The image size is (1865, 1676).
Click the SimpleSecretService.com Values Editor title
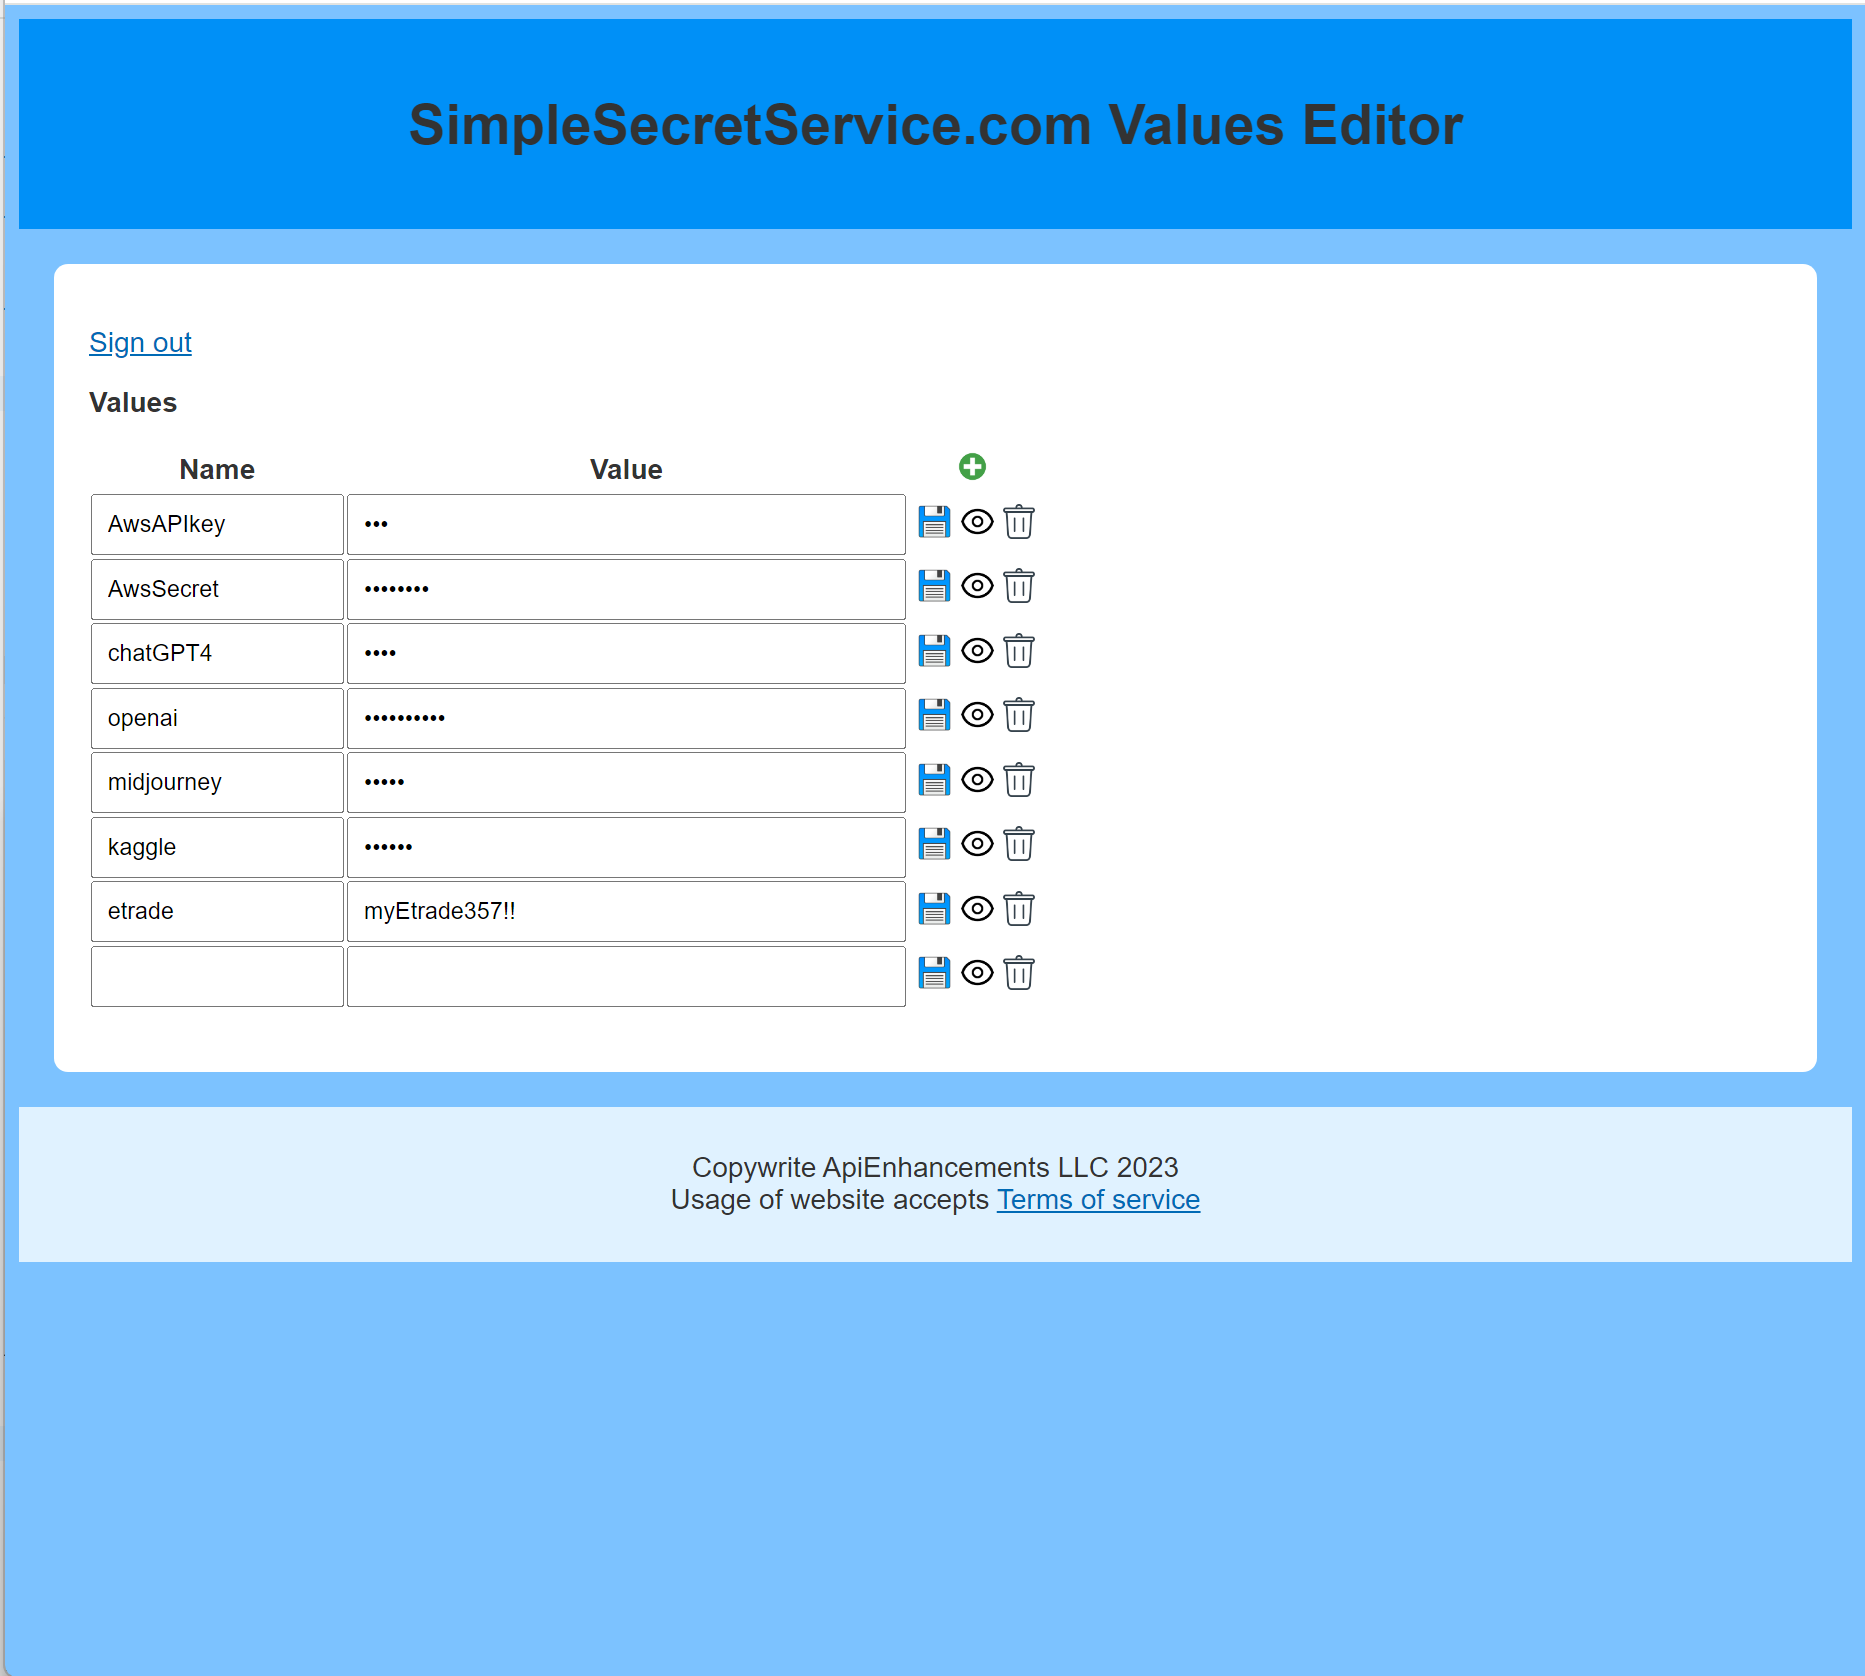[935, 125]
